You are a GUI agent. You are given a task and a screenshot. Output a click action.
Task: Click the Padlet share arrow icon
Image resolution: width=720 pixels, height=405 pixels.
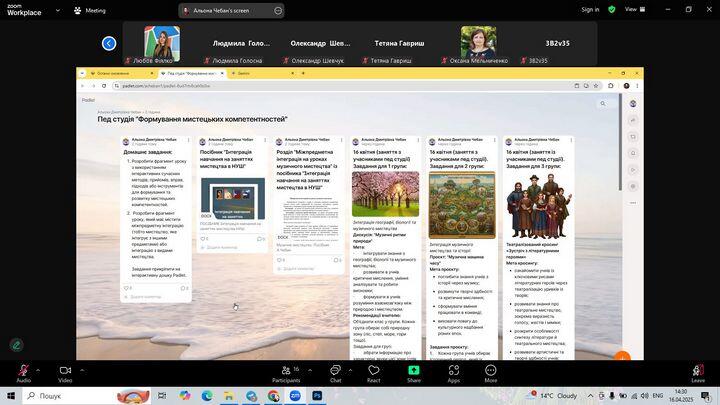(x=633, y=120)
